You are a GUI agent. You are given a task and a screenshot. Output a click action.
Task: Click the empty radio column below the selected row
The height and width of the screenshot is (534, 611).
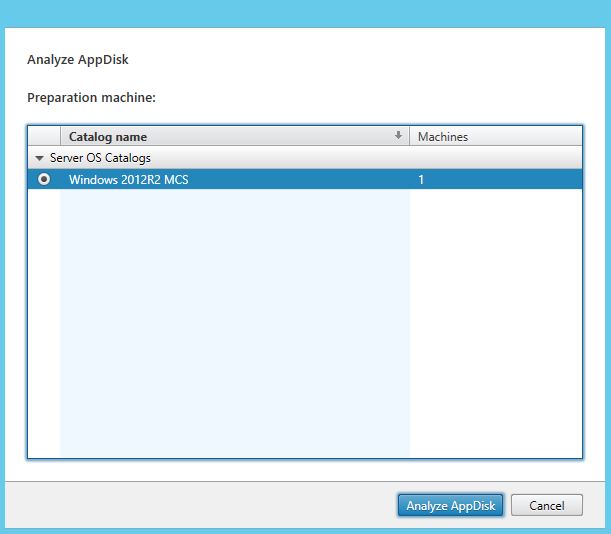(x=44, y=320)
